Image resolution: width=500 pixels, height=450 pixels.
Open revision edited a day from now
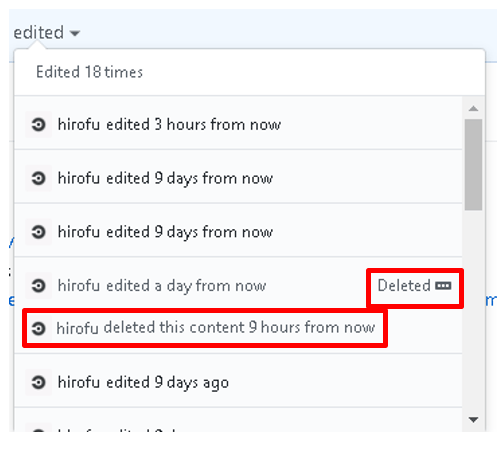click(x=162, y=286)
